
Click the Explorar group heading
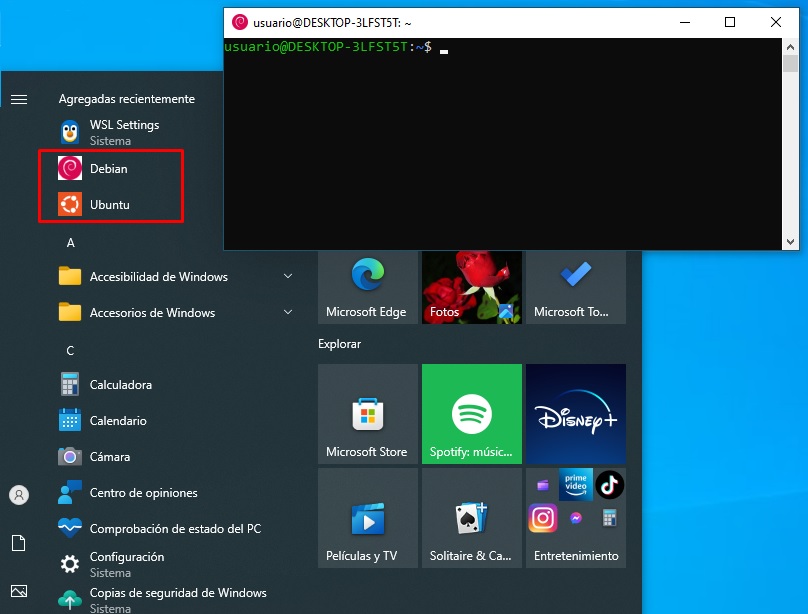click(340, 344)
